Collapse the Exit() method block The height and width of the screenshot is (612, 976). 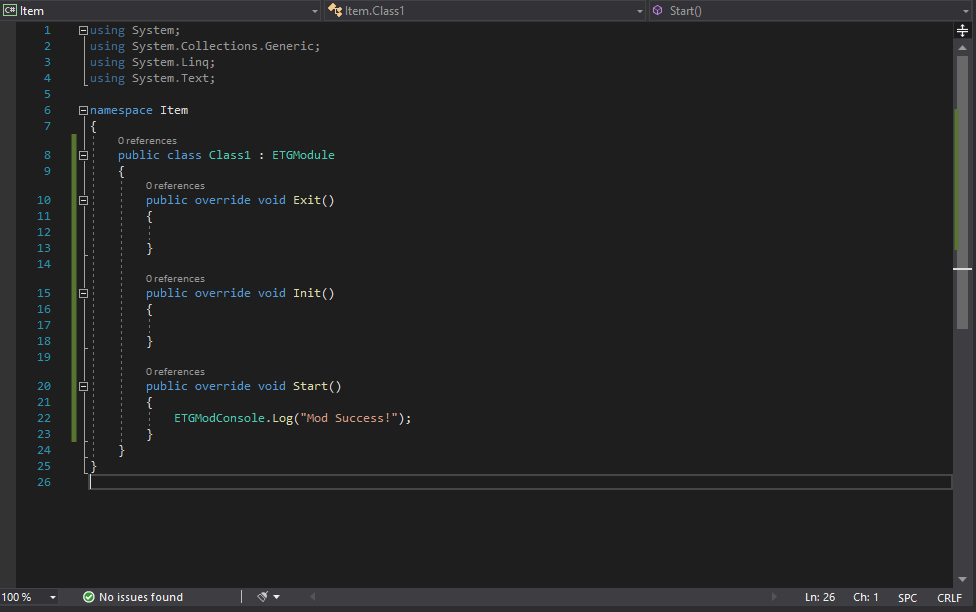(x=83, y=200)
